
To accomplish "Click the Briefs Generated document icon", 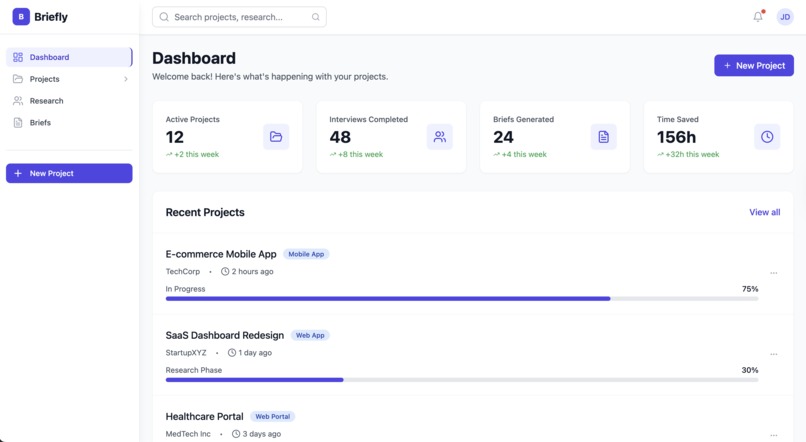I will click(603, 137).
